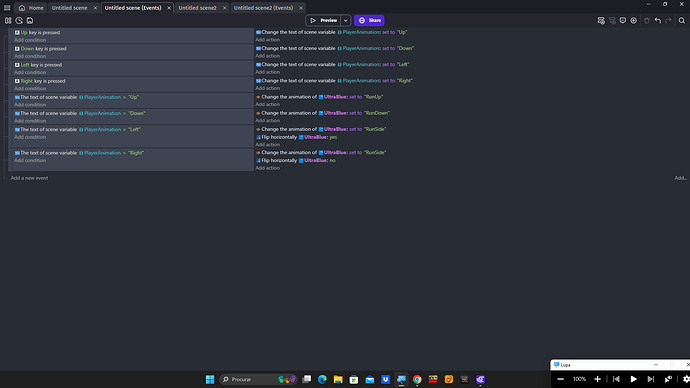Close the Untitled scene tab
This screenshot has height=388, width=690.
click(95, 8)
